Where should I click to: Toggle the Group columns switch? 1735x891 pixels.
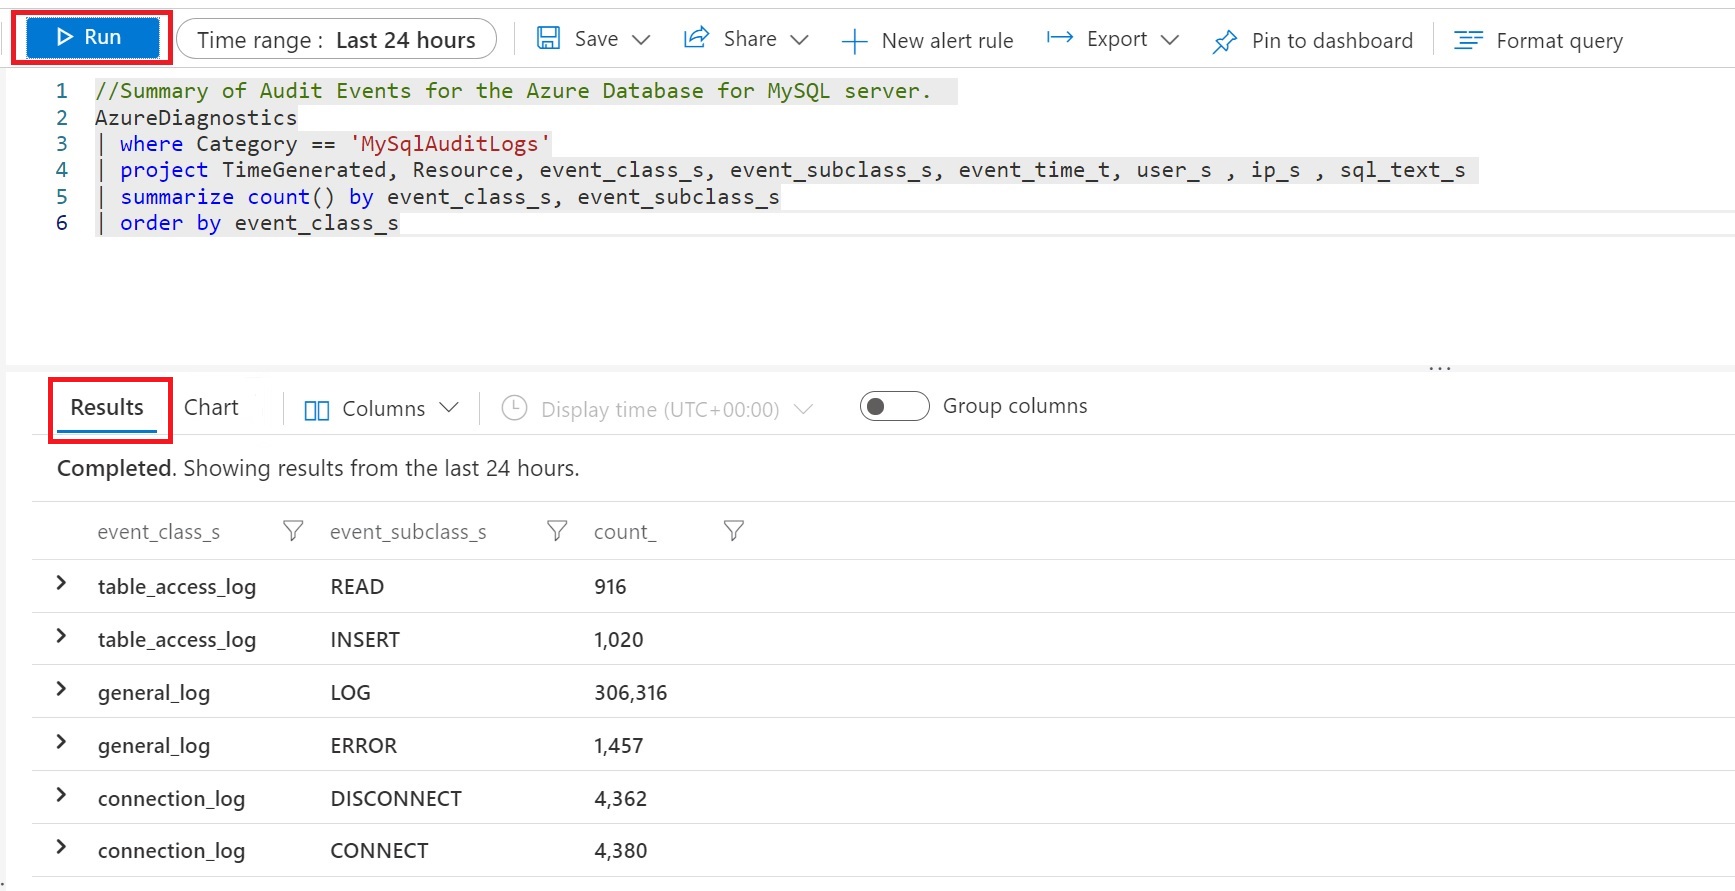[894, 406]
